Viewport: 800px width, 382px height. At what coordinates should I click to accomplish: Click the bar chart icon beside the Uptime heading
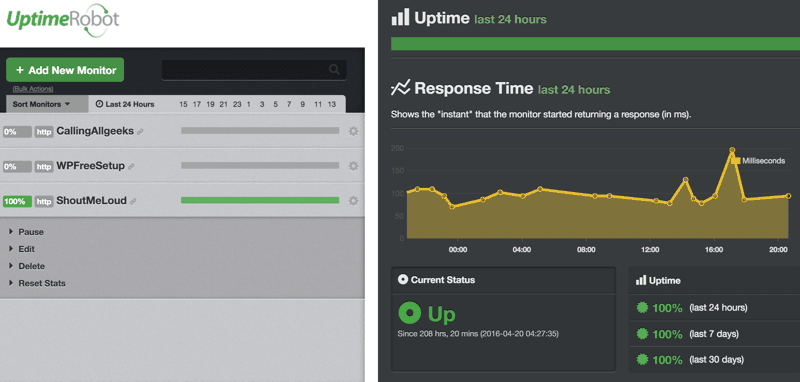tap(400, 18)
